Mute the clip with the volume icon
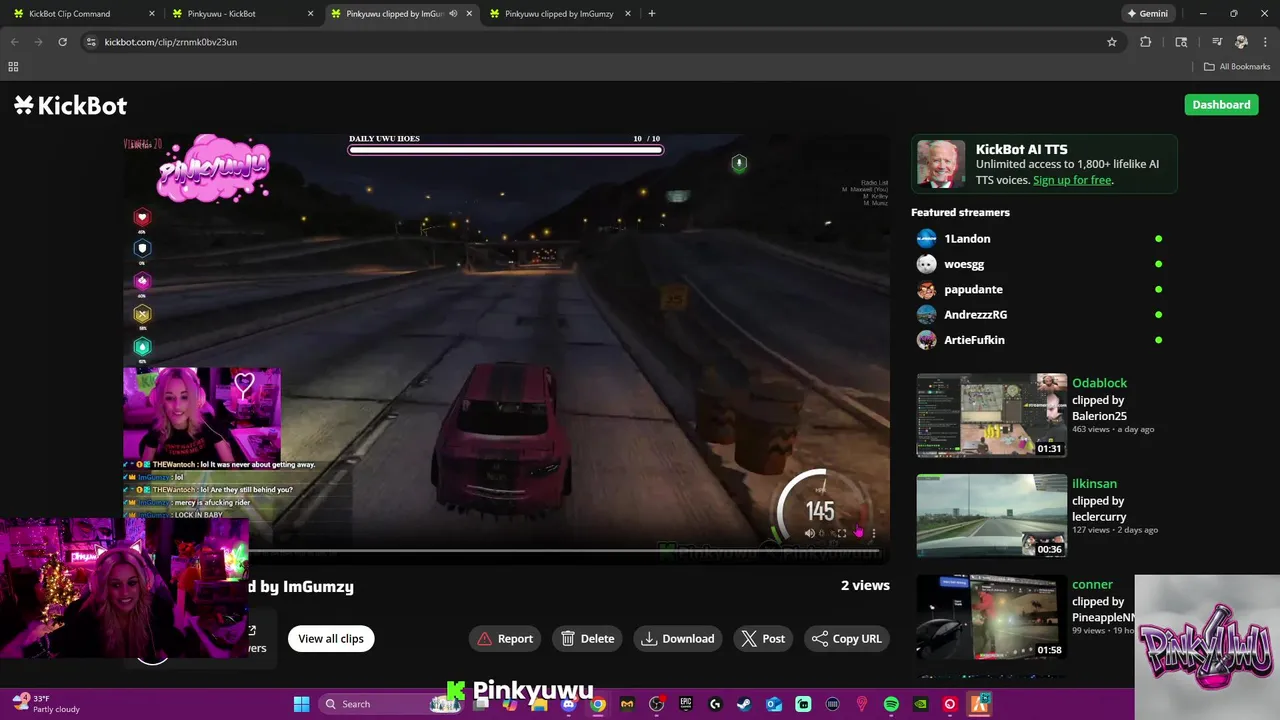Image resolution: width=1280 pixels, height=720 pixels. pyautogui.click(x=809, y=533)
